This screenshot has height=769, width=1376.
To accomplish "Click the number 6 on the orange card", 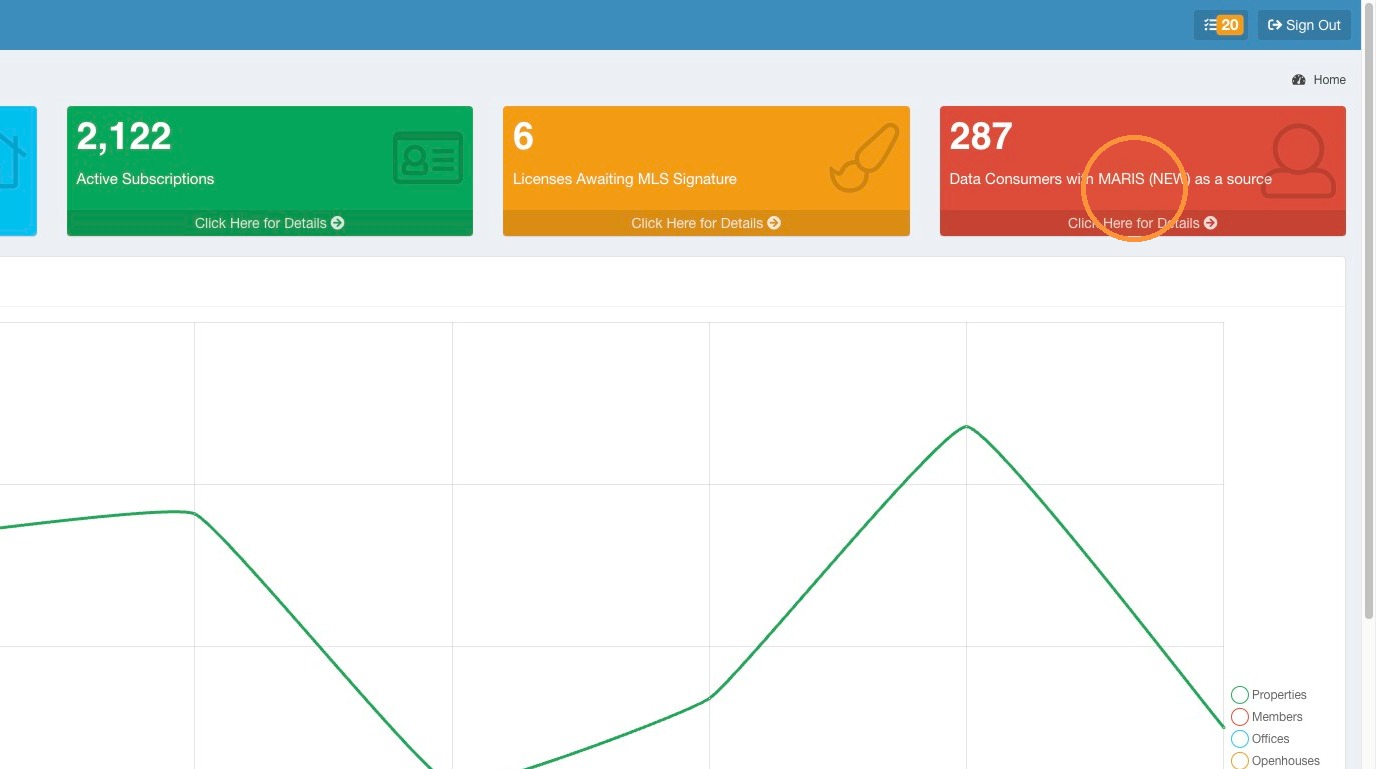I will point(523,136).
